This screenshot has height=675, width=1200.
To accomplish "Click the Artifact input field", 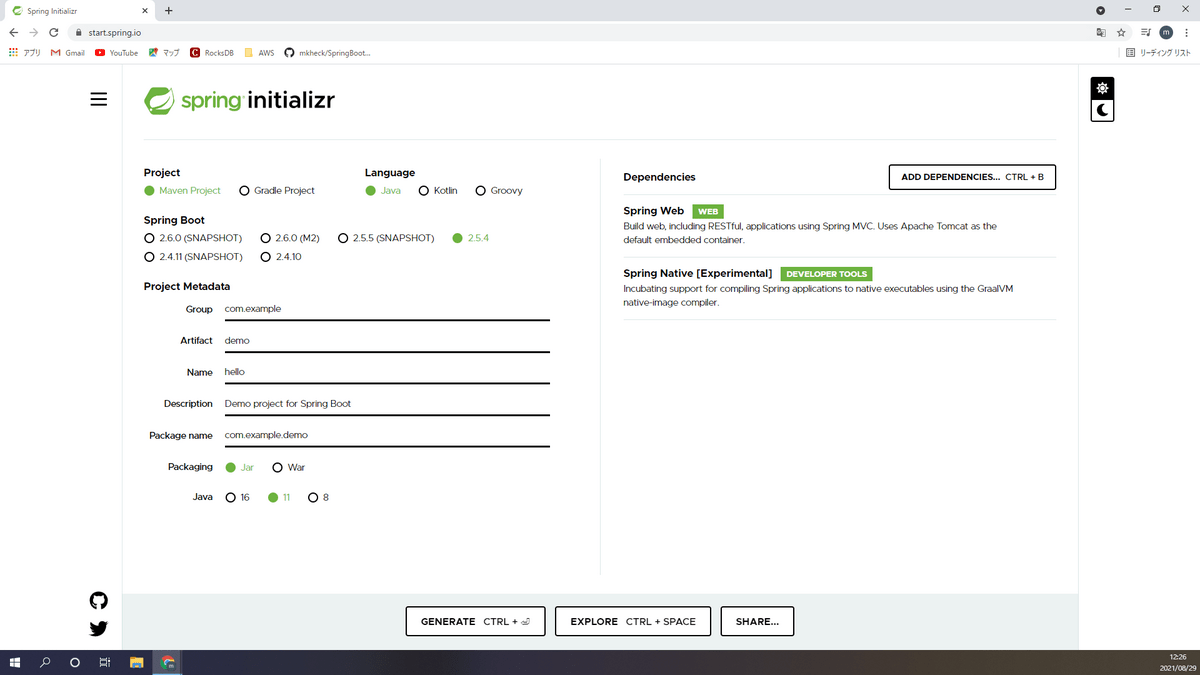I will [x=387, y=341].
